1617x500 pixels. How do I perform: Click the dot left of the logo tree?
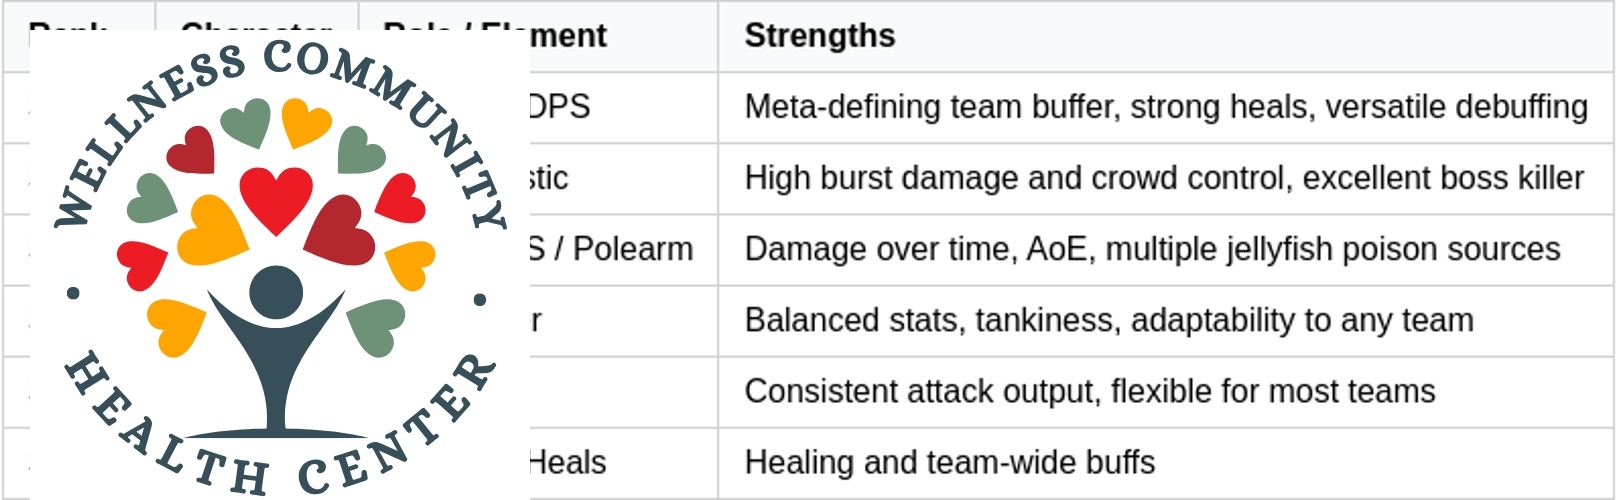coord(73,293)
